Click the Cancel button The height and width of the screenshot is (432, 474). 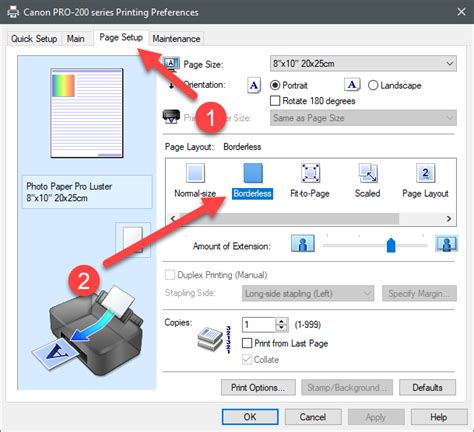(313, 417)
